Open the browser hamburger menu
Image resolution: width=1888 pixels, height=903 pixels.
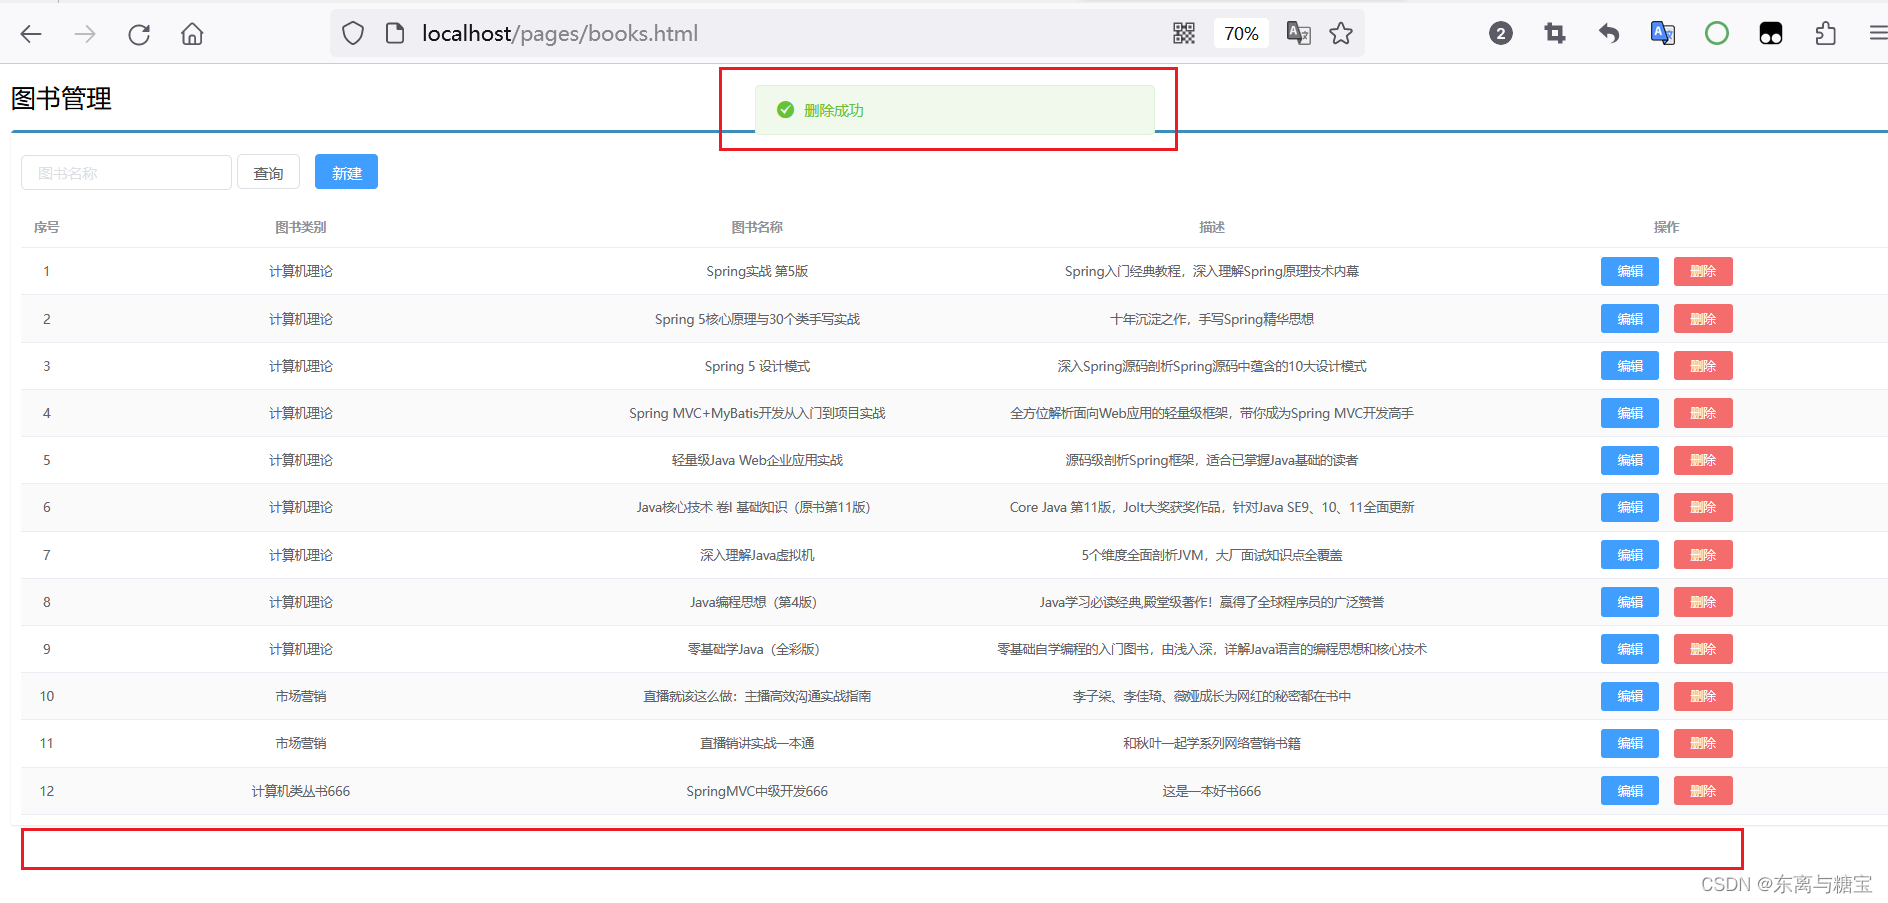pyautogui.click(x=1878, y=34)
